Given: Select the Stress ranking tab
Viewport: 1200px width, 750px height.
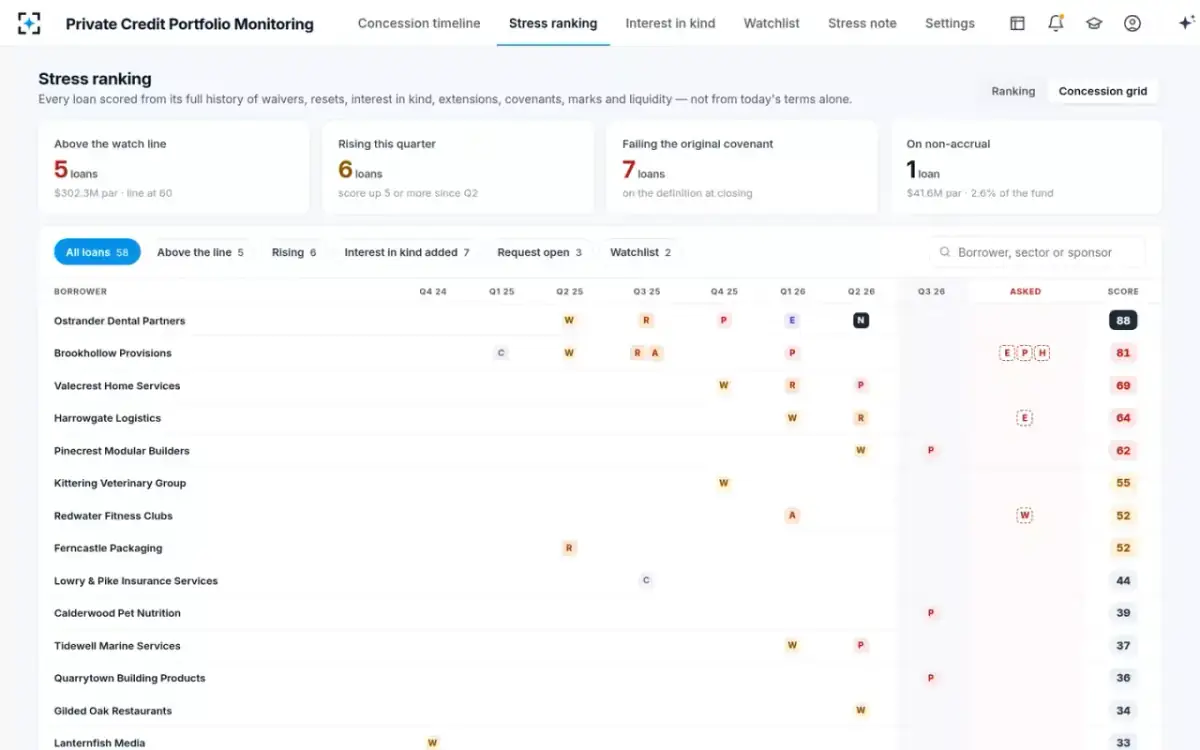Looking at the screenshot, I should [x=553, y=23].
